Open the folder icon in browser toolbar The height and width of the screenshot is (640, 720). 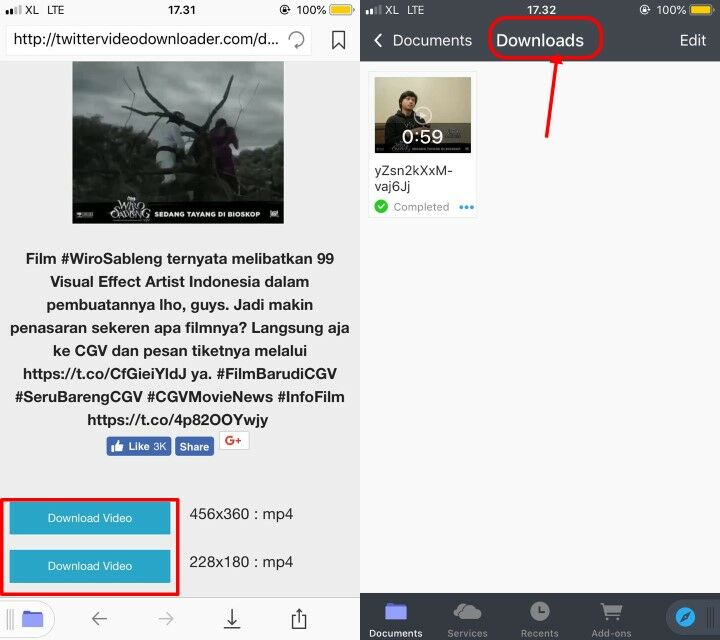click(33, 619)
